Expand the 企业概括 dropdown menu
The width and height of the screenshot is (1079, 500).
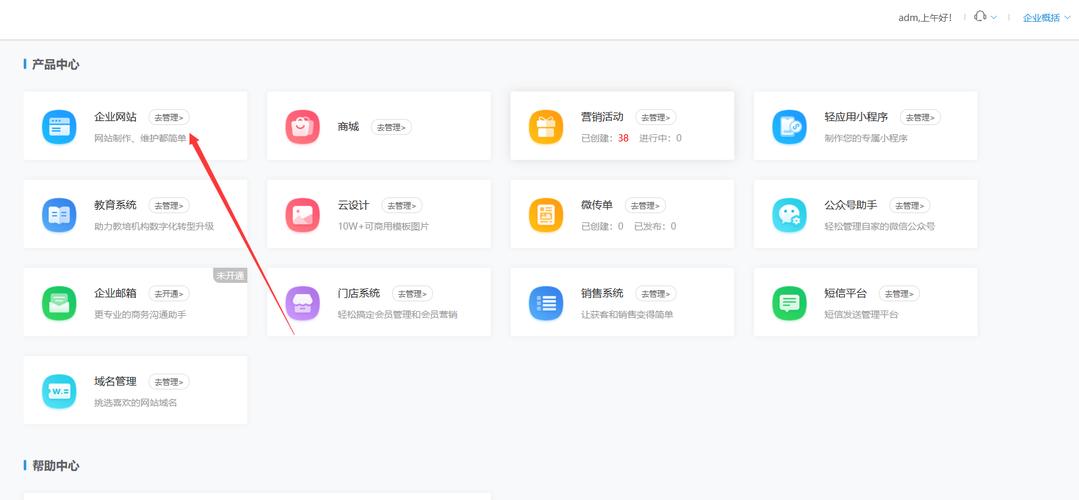point(1046,18)
